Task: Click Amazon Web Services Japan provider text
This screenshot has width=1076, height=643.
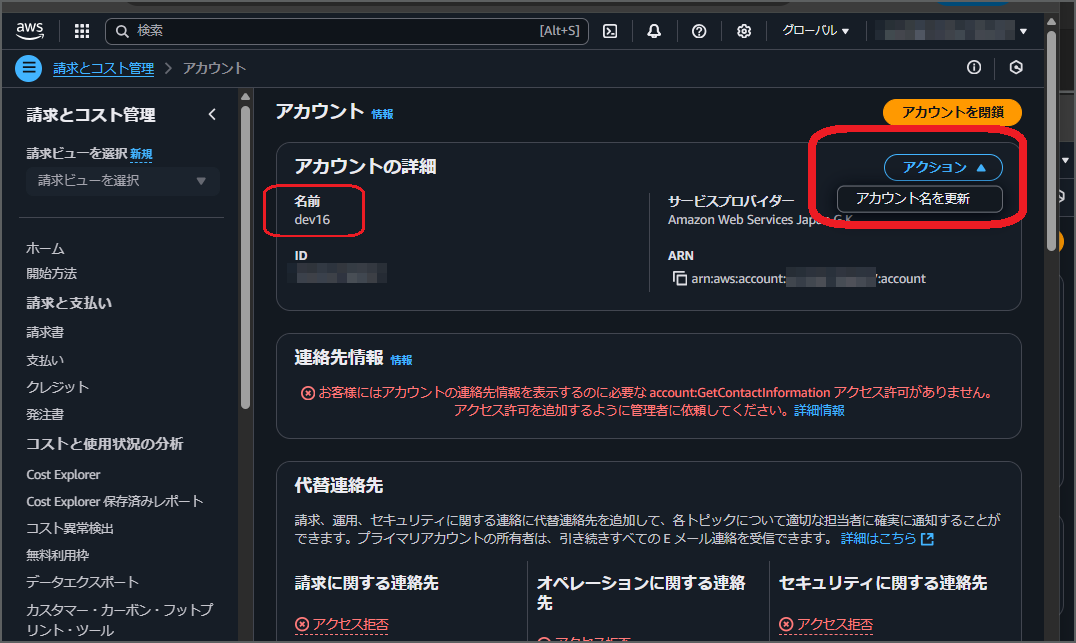Action: click(760, 220)
